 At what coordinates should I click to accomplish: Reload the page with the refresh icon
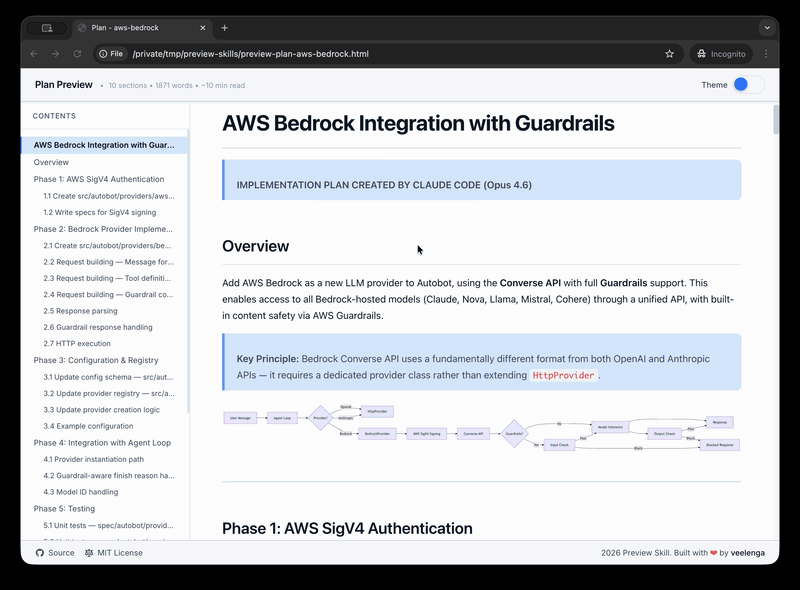pyautogui.click(x=77, y=54)
